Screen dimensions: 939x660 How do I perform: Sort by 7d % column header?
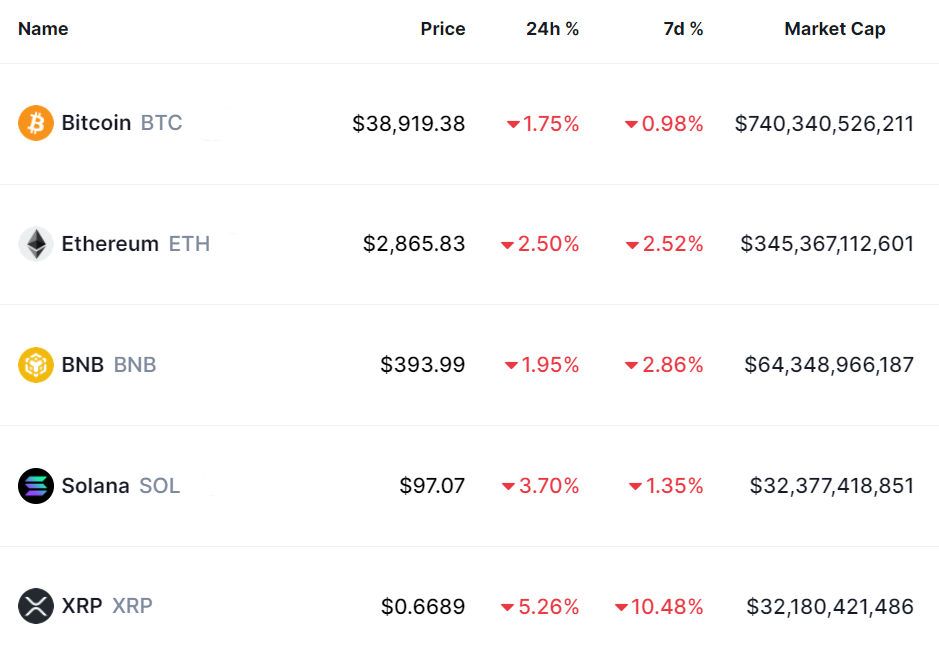coord(683,29)
